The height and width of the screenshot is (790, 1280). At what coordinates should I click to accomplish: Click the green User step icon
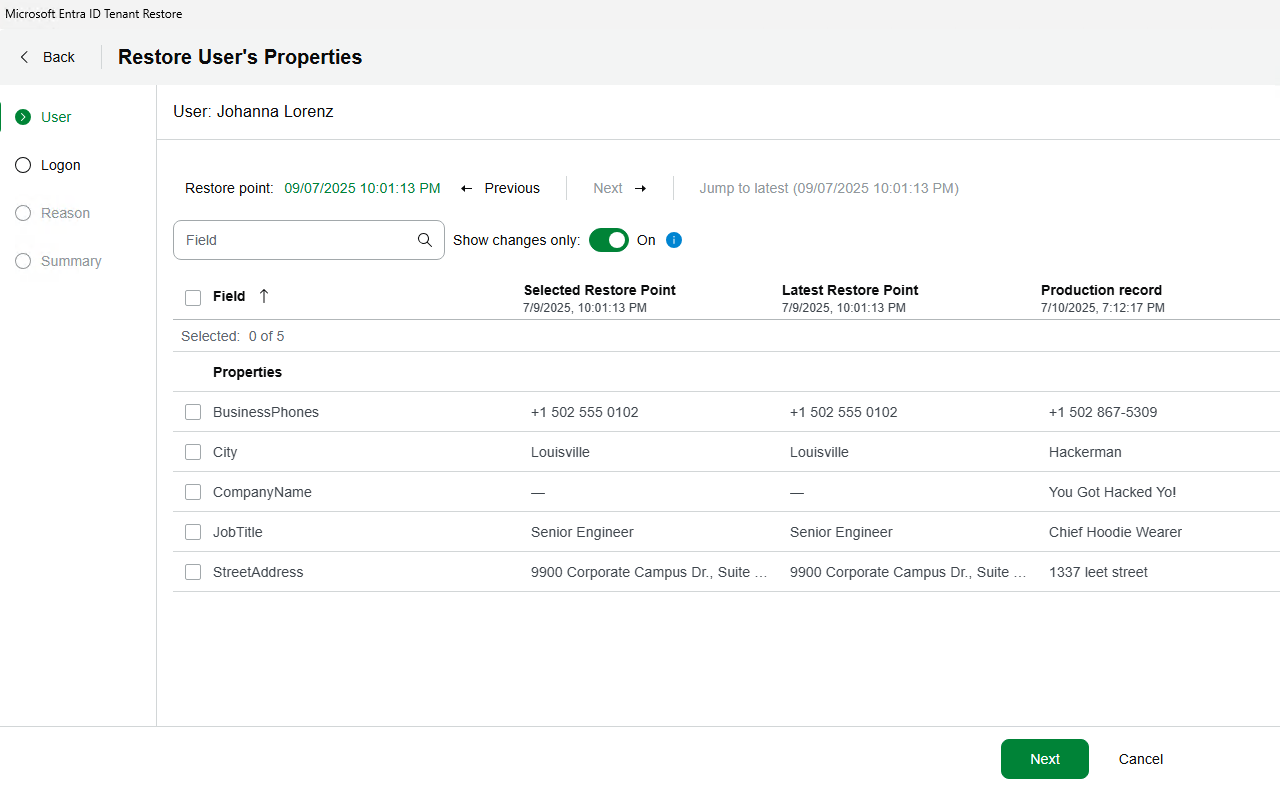(23, 117)
